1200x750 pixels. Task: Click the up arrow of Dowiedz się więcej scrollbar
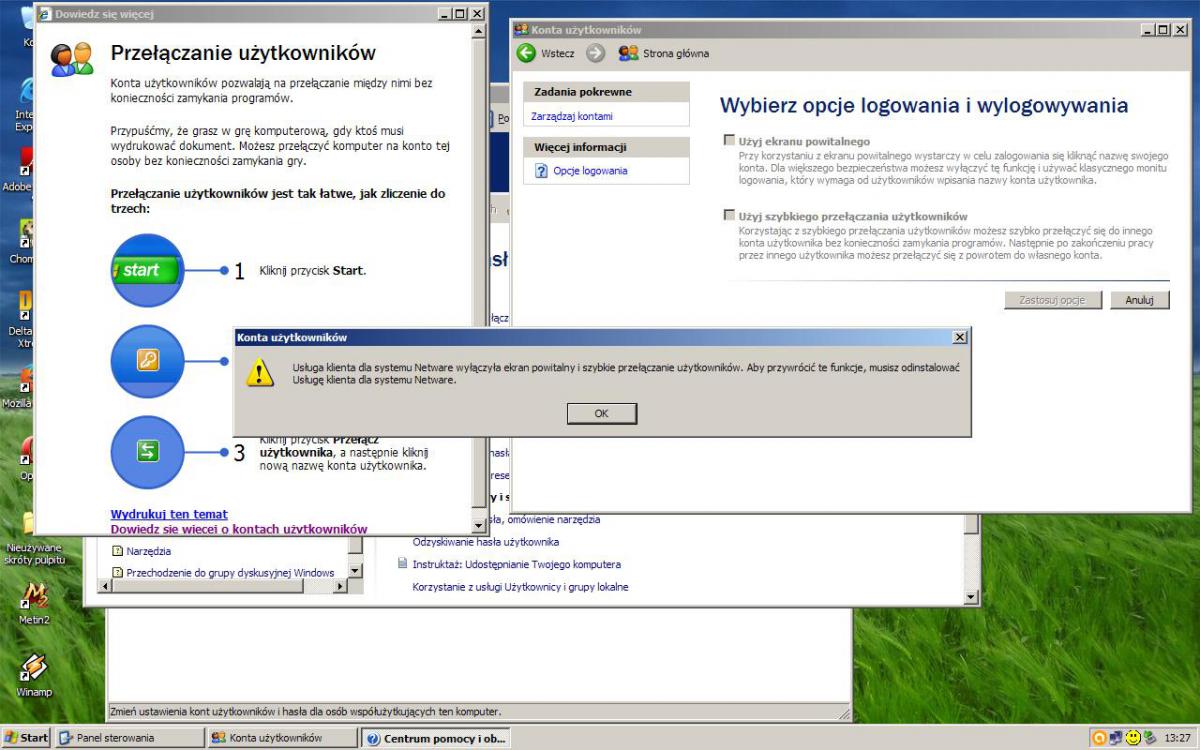click(x=479, y=31)
